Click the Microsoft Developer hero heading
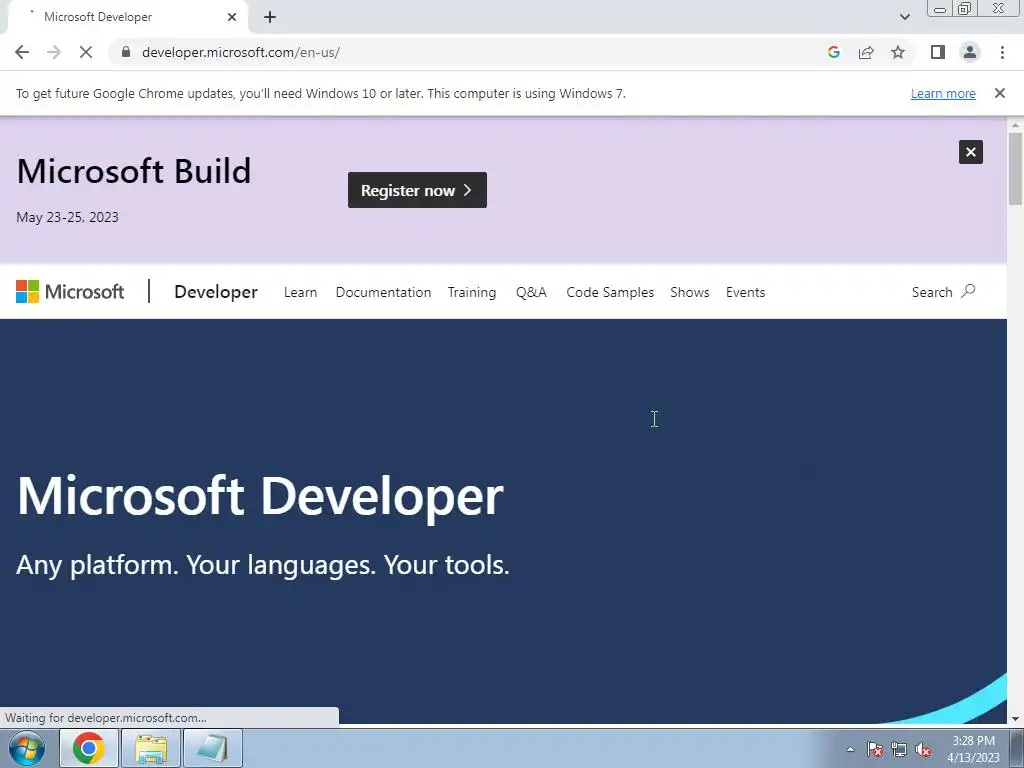This screenshot has height=768, width=1024. click(260, 496)
